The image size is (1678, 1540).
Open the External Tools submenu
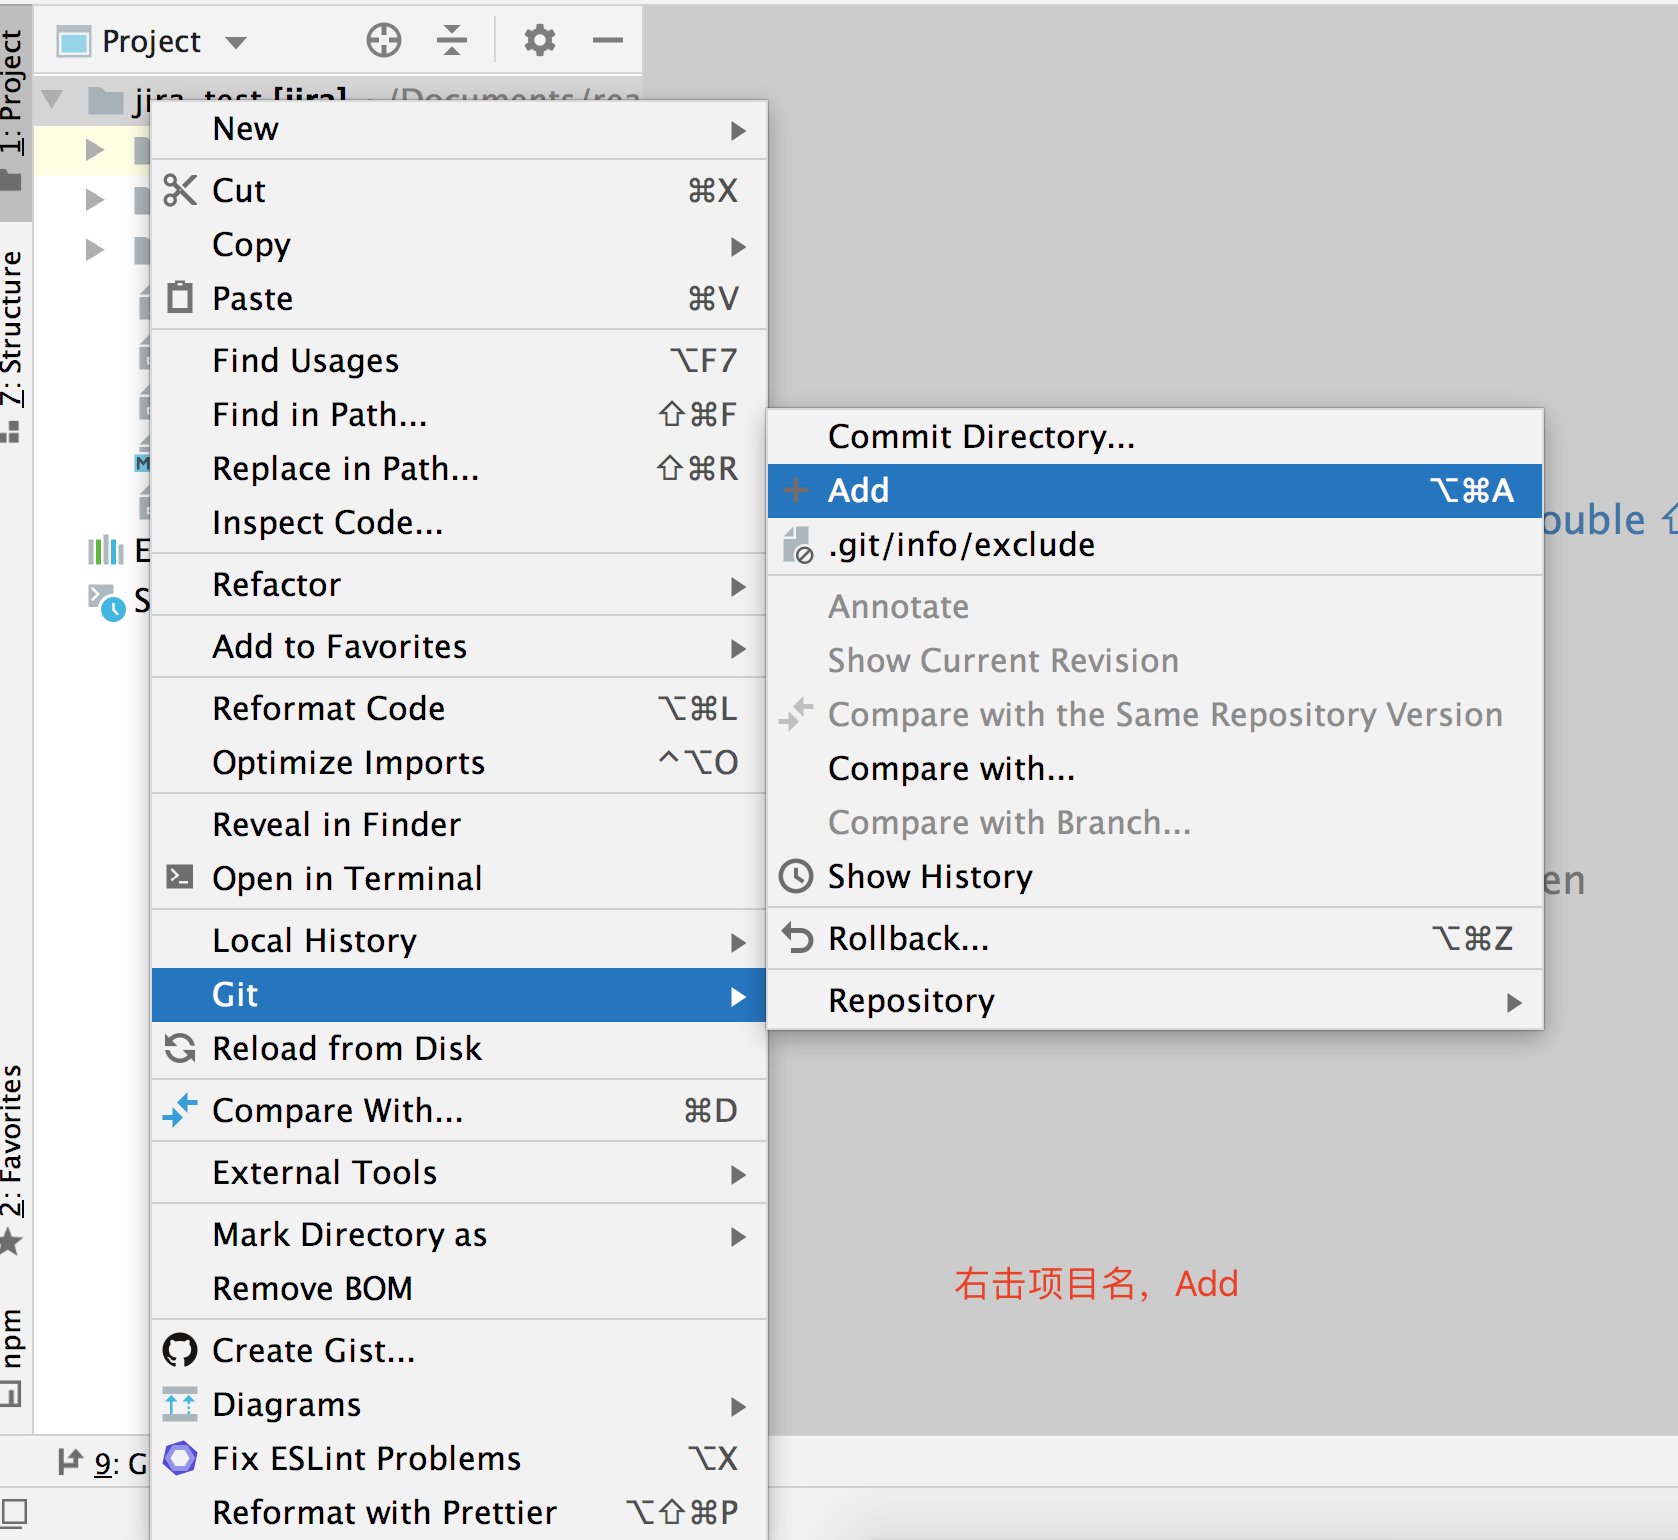(x=459, y=1172)
